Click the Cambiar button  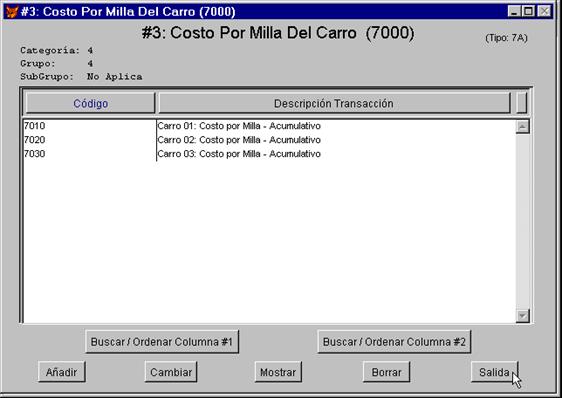[171, 372]
